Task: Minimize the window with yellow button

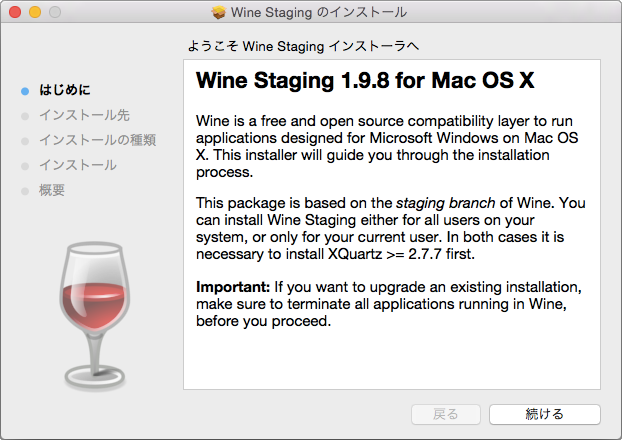Action: (x=35, y=12)
